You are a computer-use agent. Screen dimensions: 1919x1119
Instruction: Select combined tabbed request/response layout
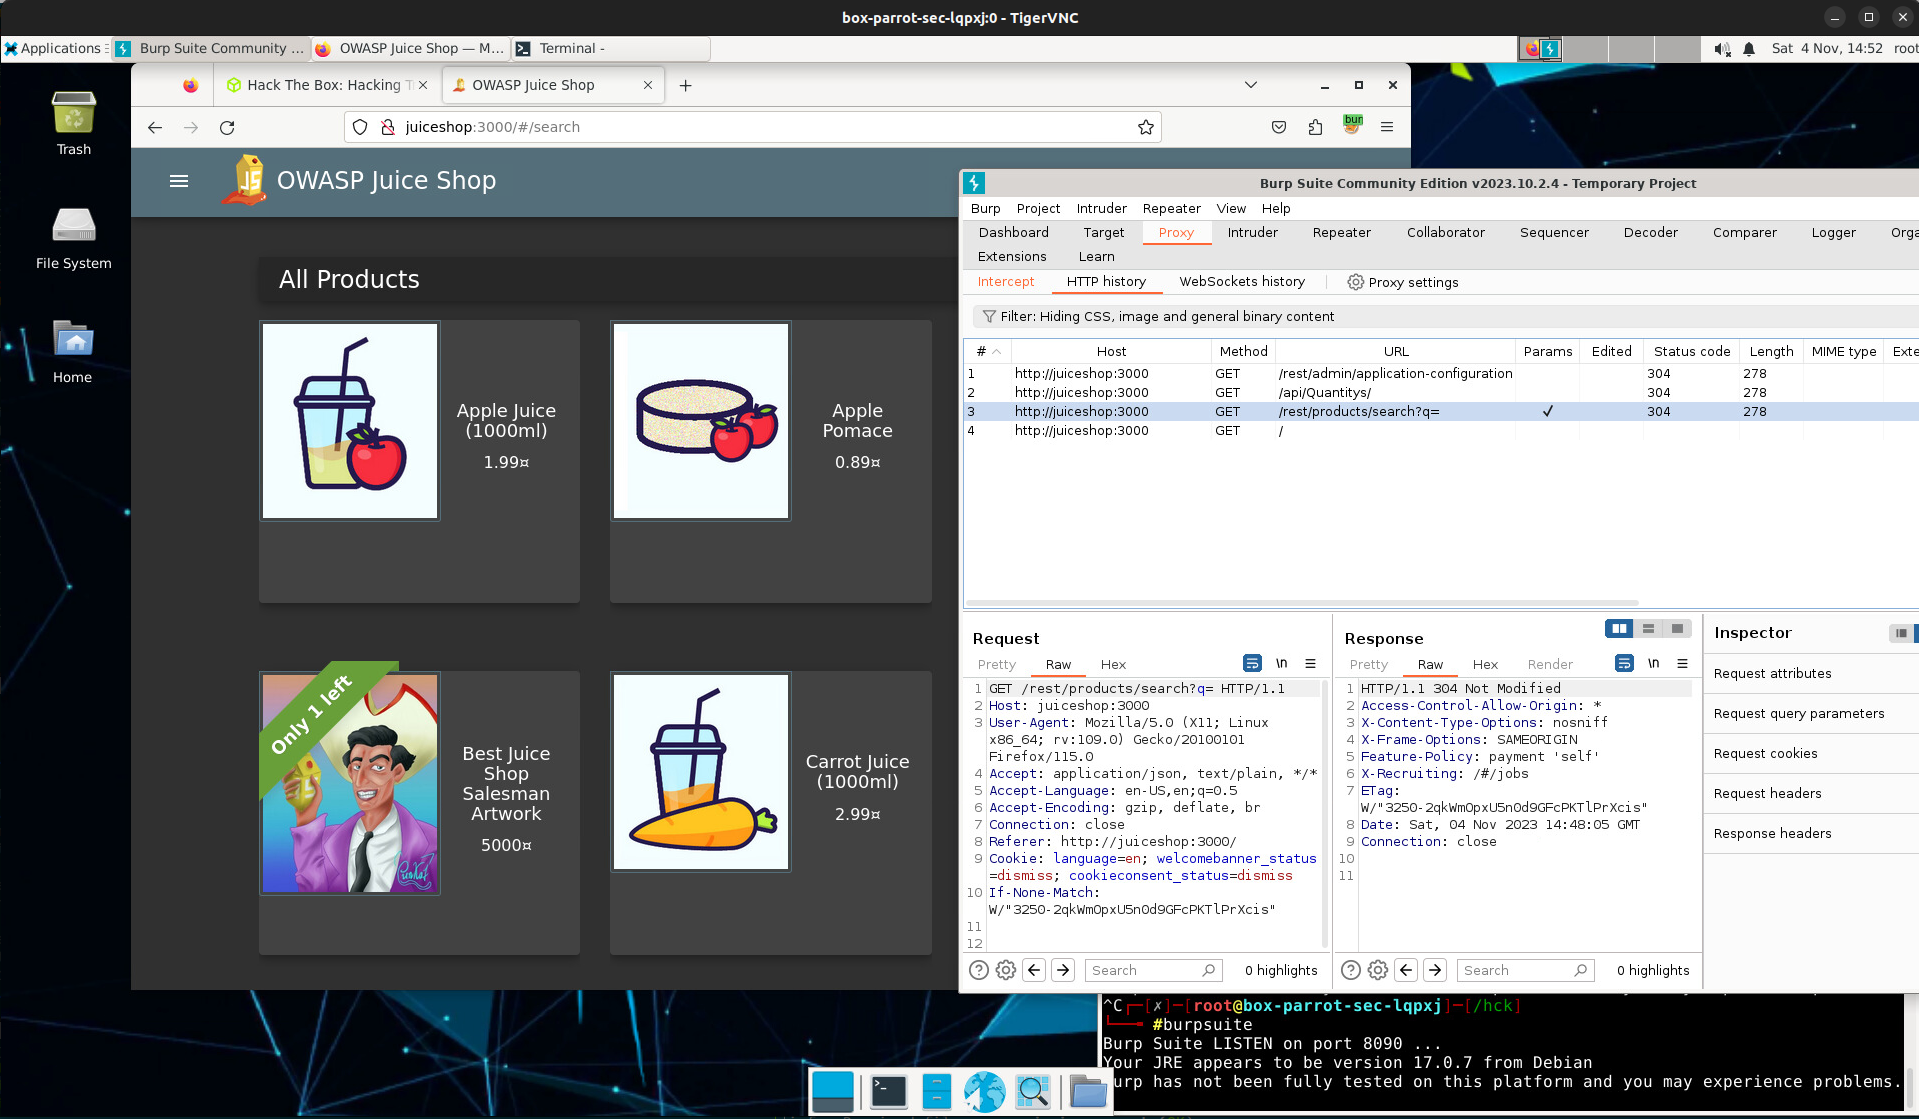pyautogui.click(x=1677, y=628)
